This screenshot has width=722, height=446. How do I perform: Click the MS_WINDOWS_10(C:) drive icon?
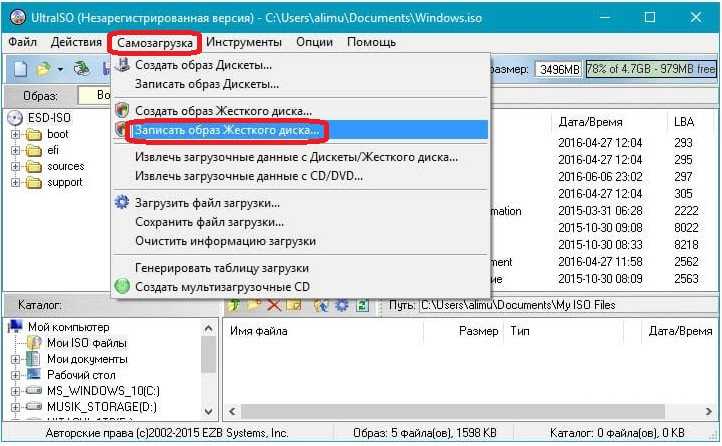tap(34, 390)
